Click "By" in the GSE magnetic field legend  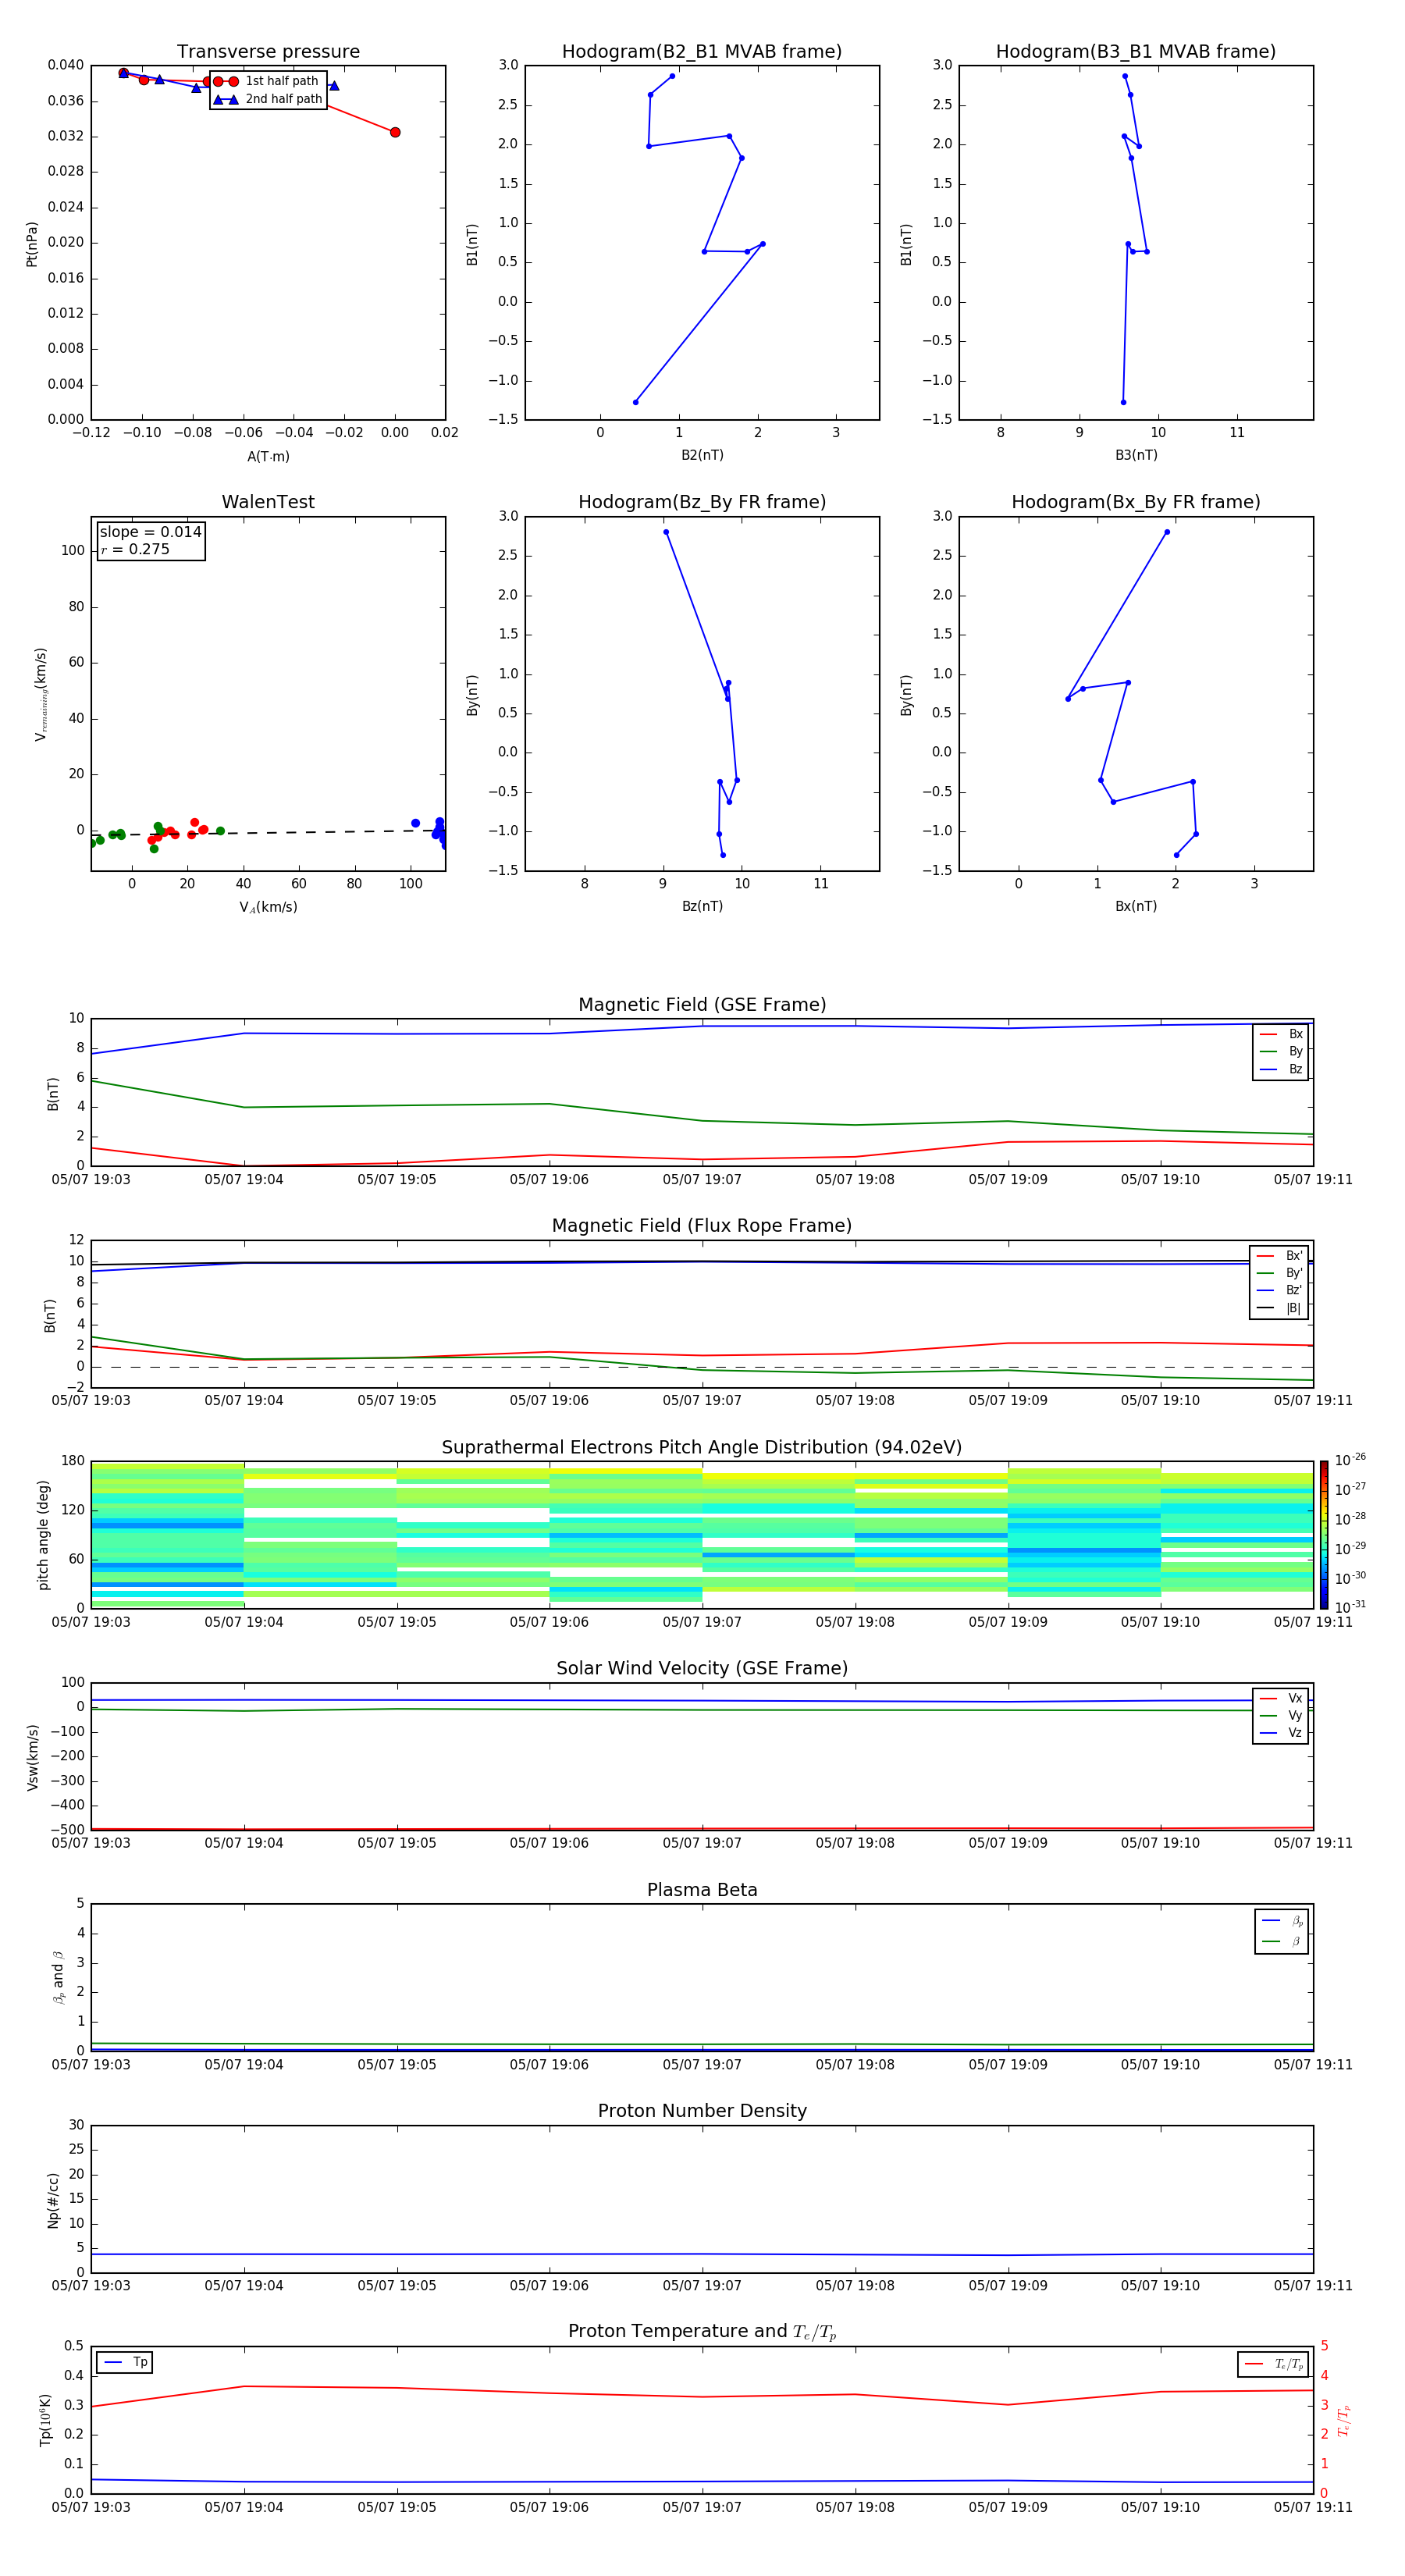pos(1295,1051)
